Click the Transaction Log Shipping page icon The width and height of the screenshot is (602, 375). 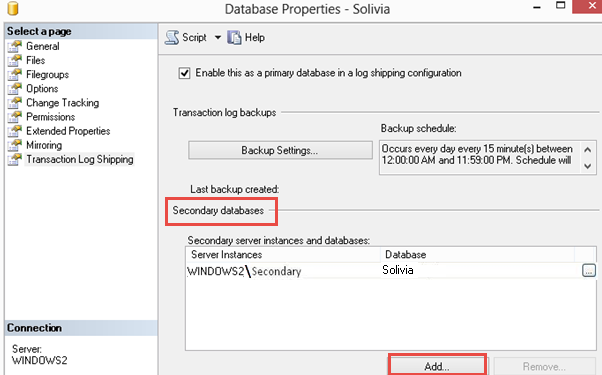coord(15,159)
